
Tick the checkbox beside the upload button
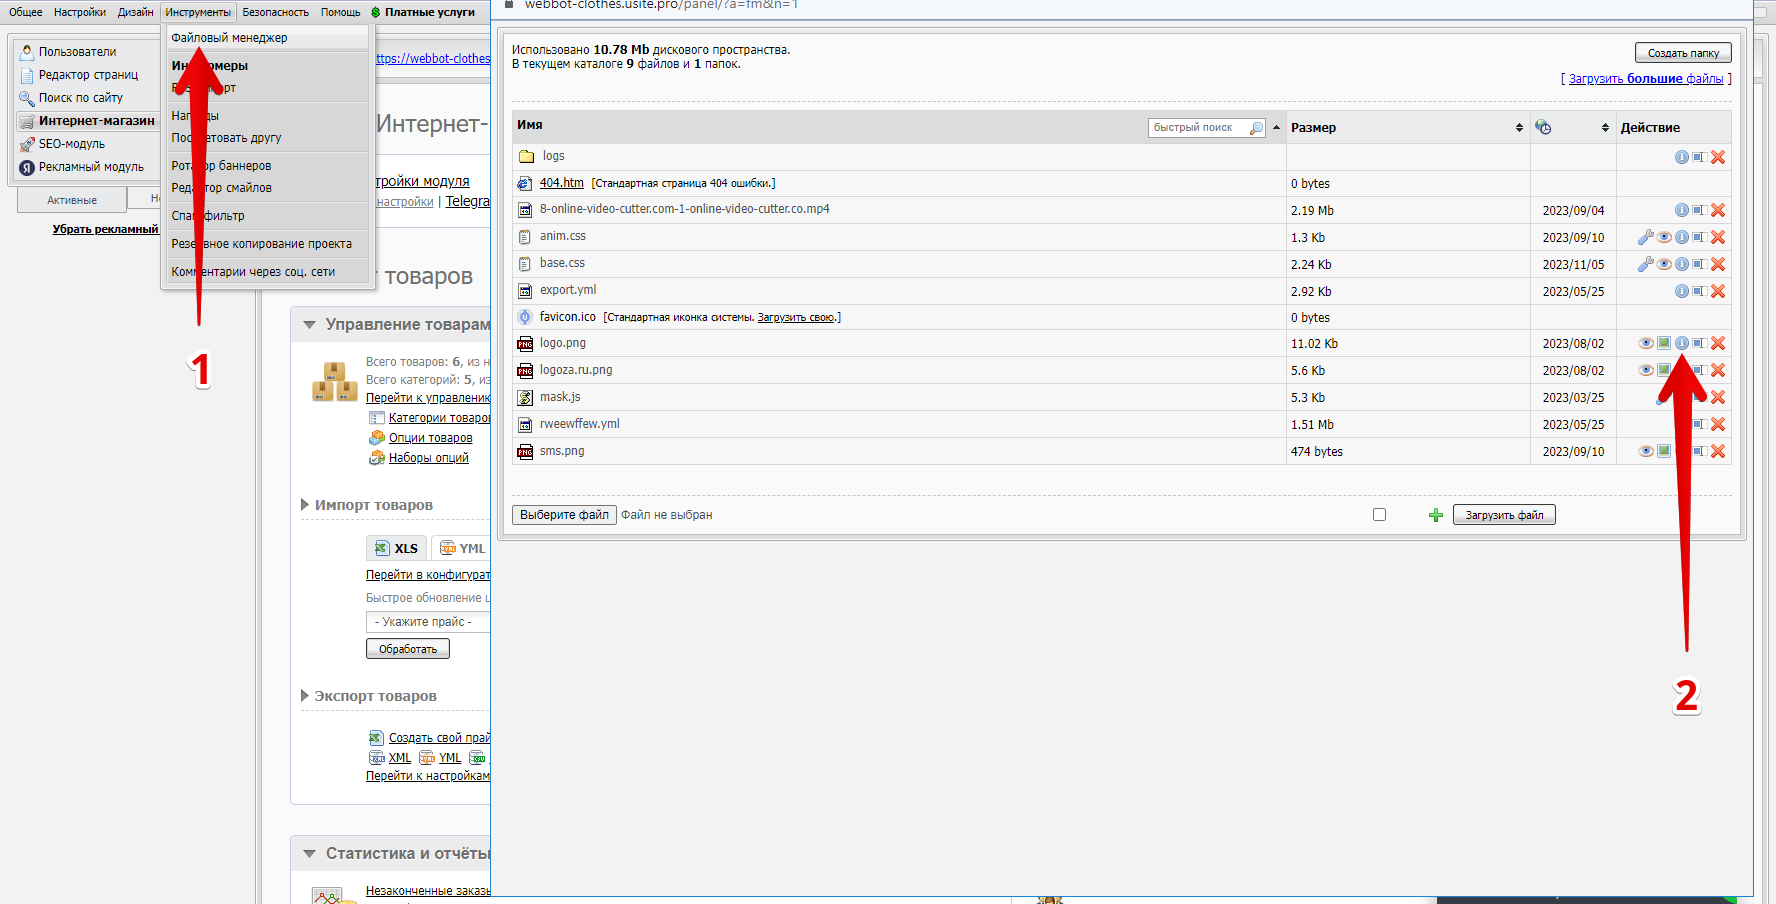click(1380, 515)
